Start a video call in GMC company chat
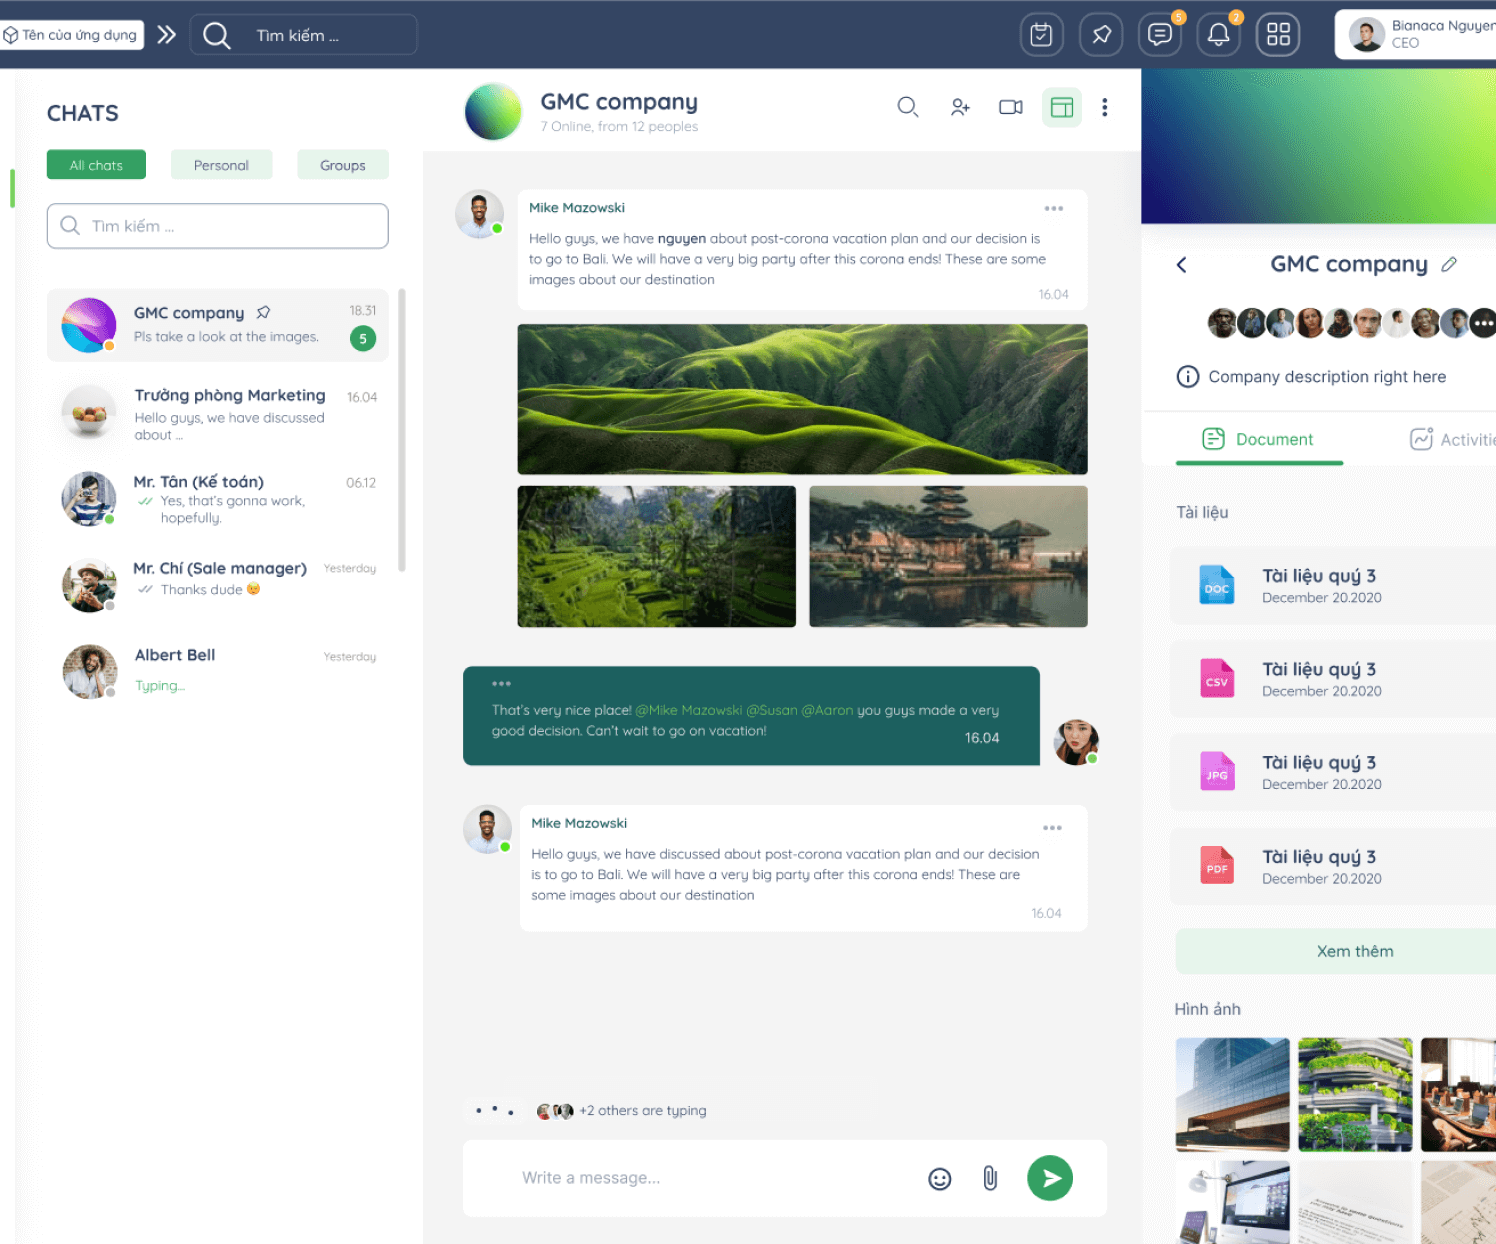 tap(1010, 107)
